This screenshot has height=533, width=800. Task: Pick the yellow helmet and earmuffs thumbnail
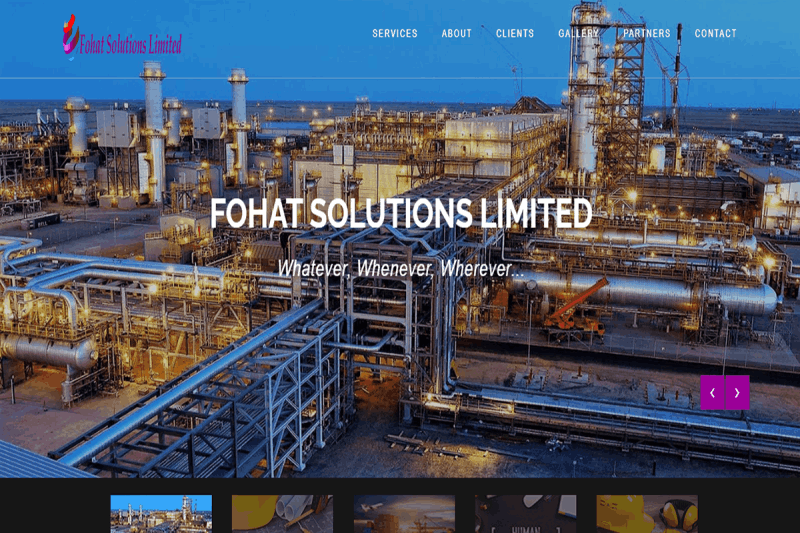click(647, 514)
